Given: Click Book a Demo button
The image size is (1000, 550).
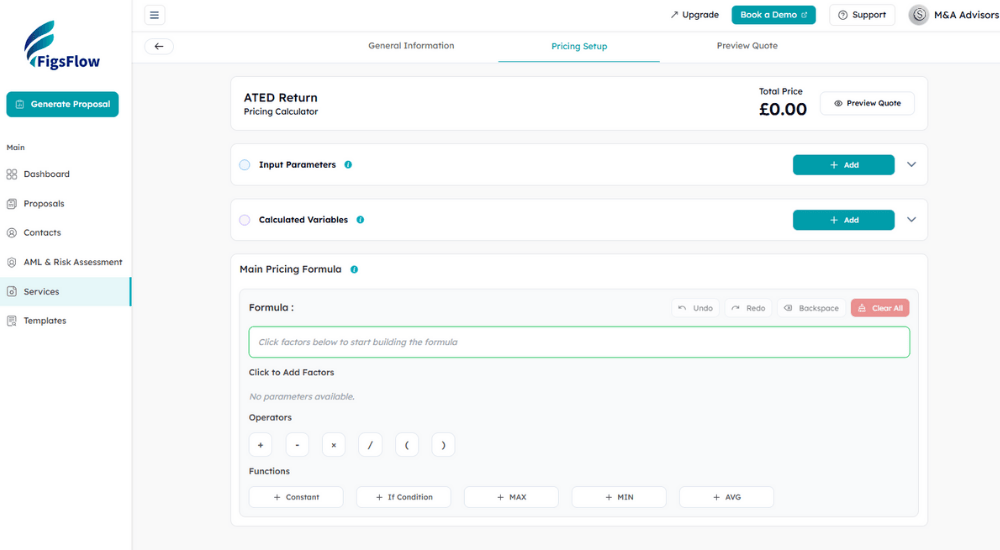Looking at the screenshot, I should tap(774, 15).
